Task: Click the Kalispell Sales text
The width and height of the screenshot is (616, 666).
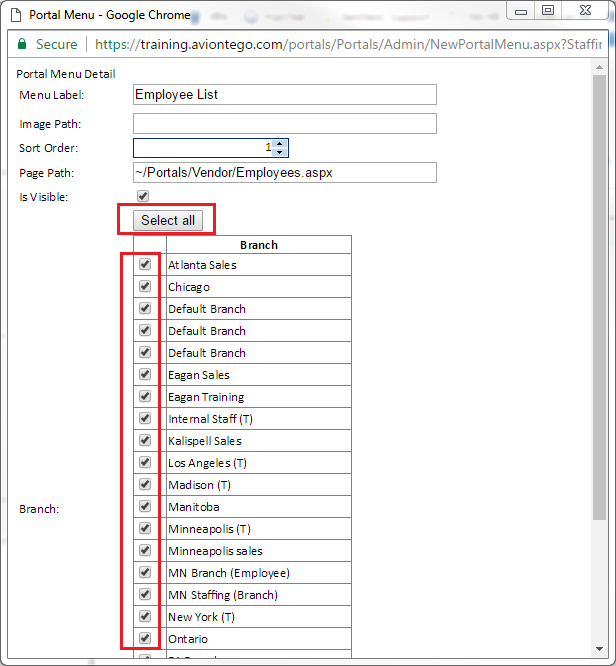Action: pyautogui.click(x=205, y=441)
